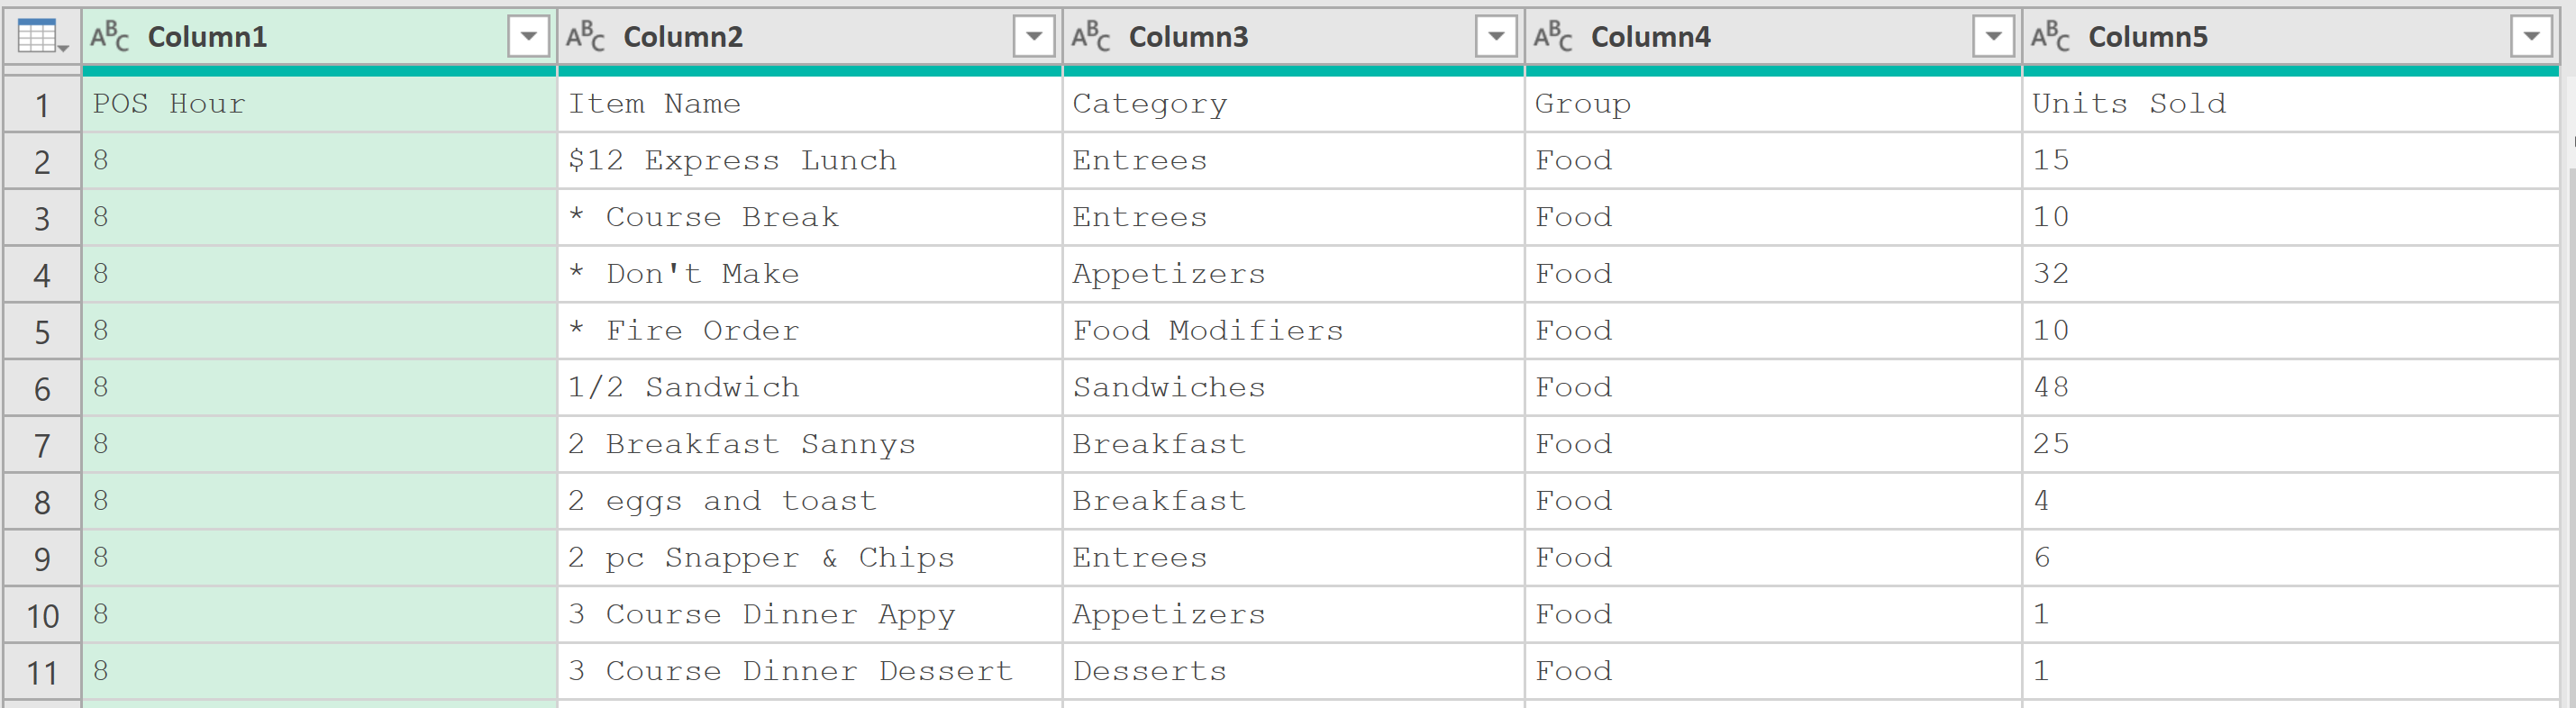Expand the Column4 filter dropdown
This screenshot has height=708, width=2576.
point(1994,37)
